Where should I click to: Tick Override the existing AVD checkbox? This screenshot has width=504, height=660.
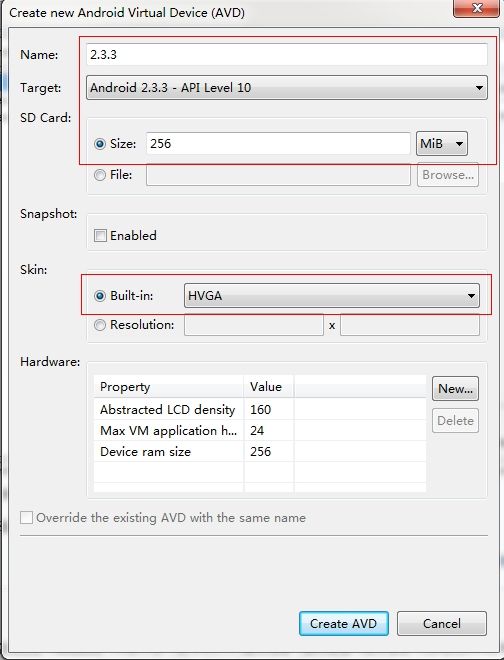tap(26, 517)
